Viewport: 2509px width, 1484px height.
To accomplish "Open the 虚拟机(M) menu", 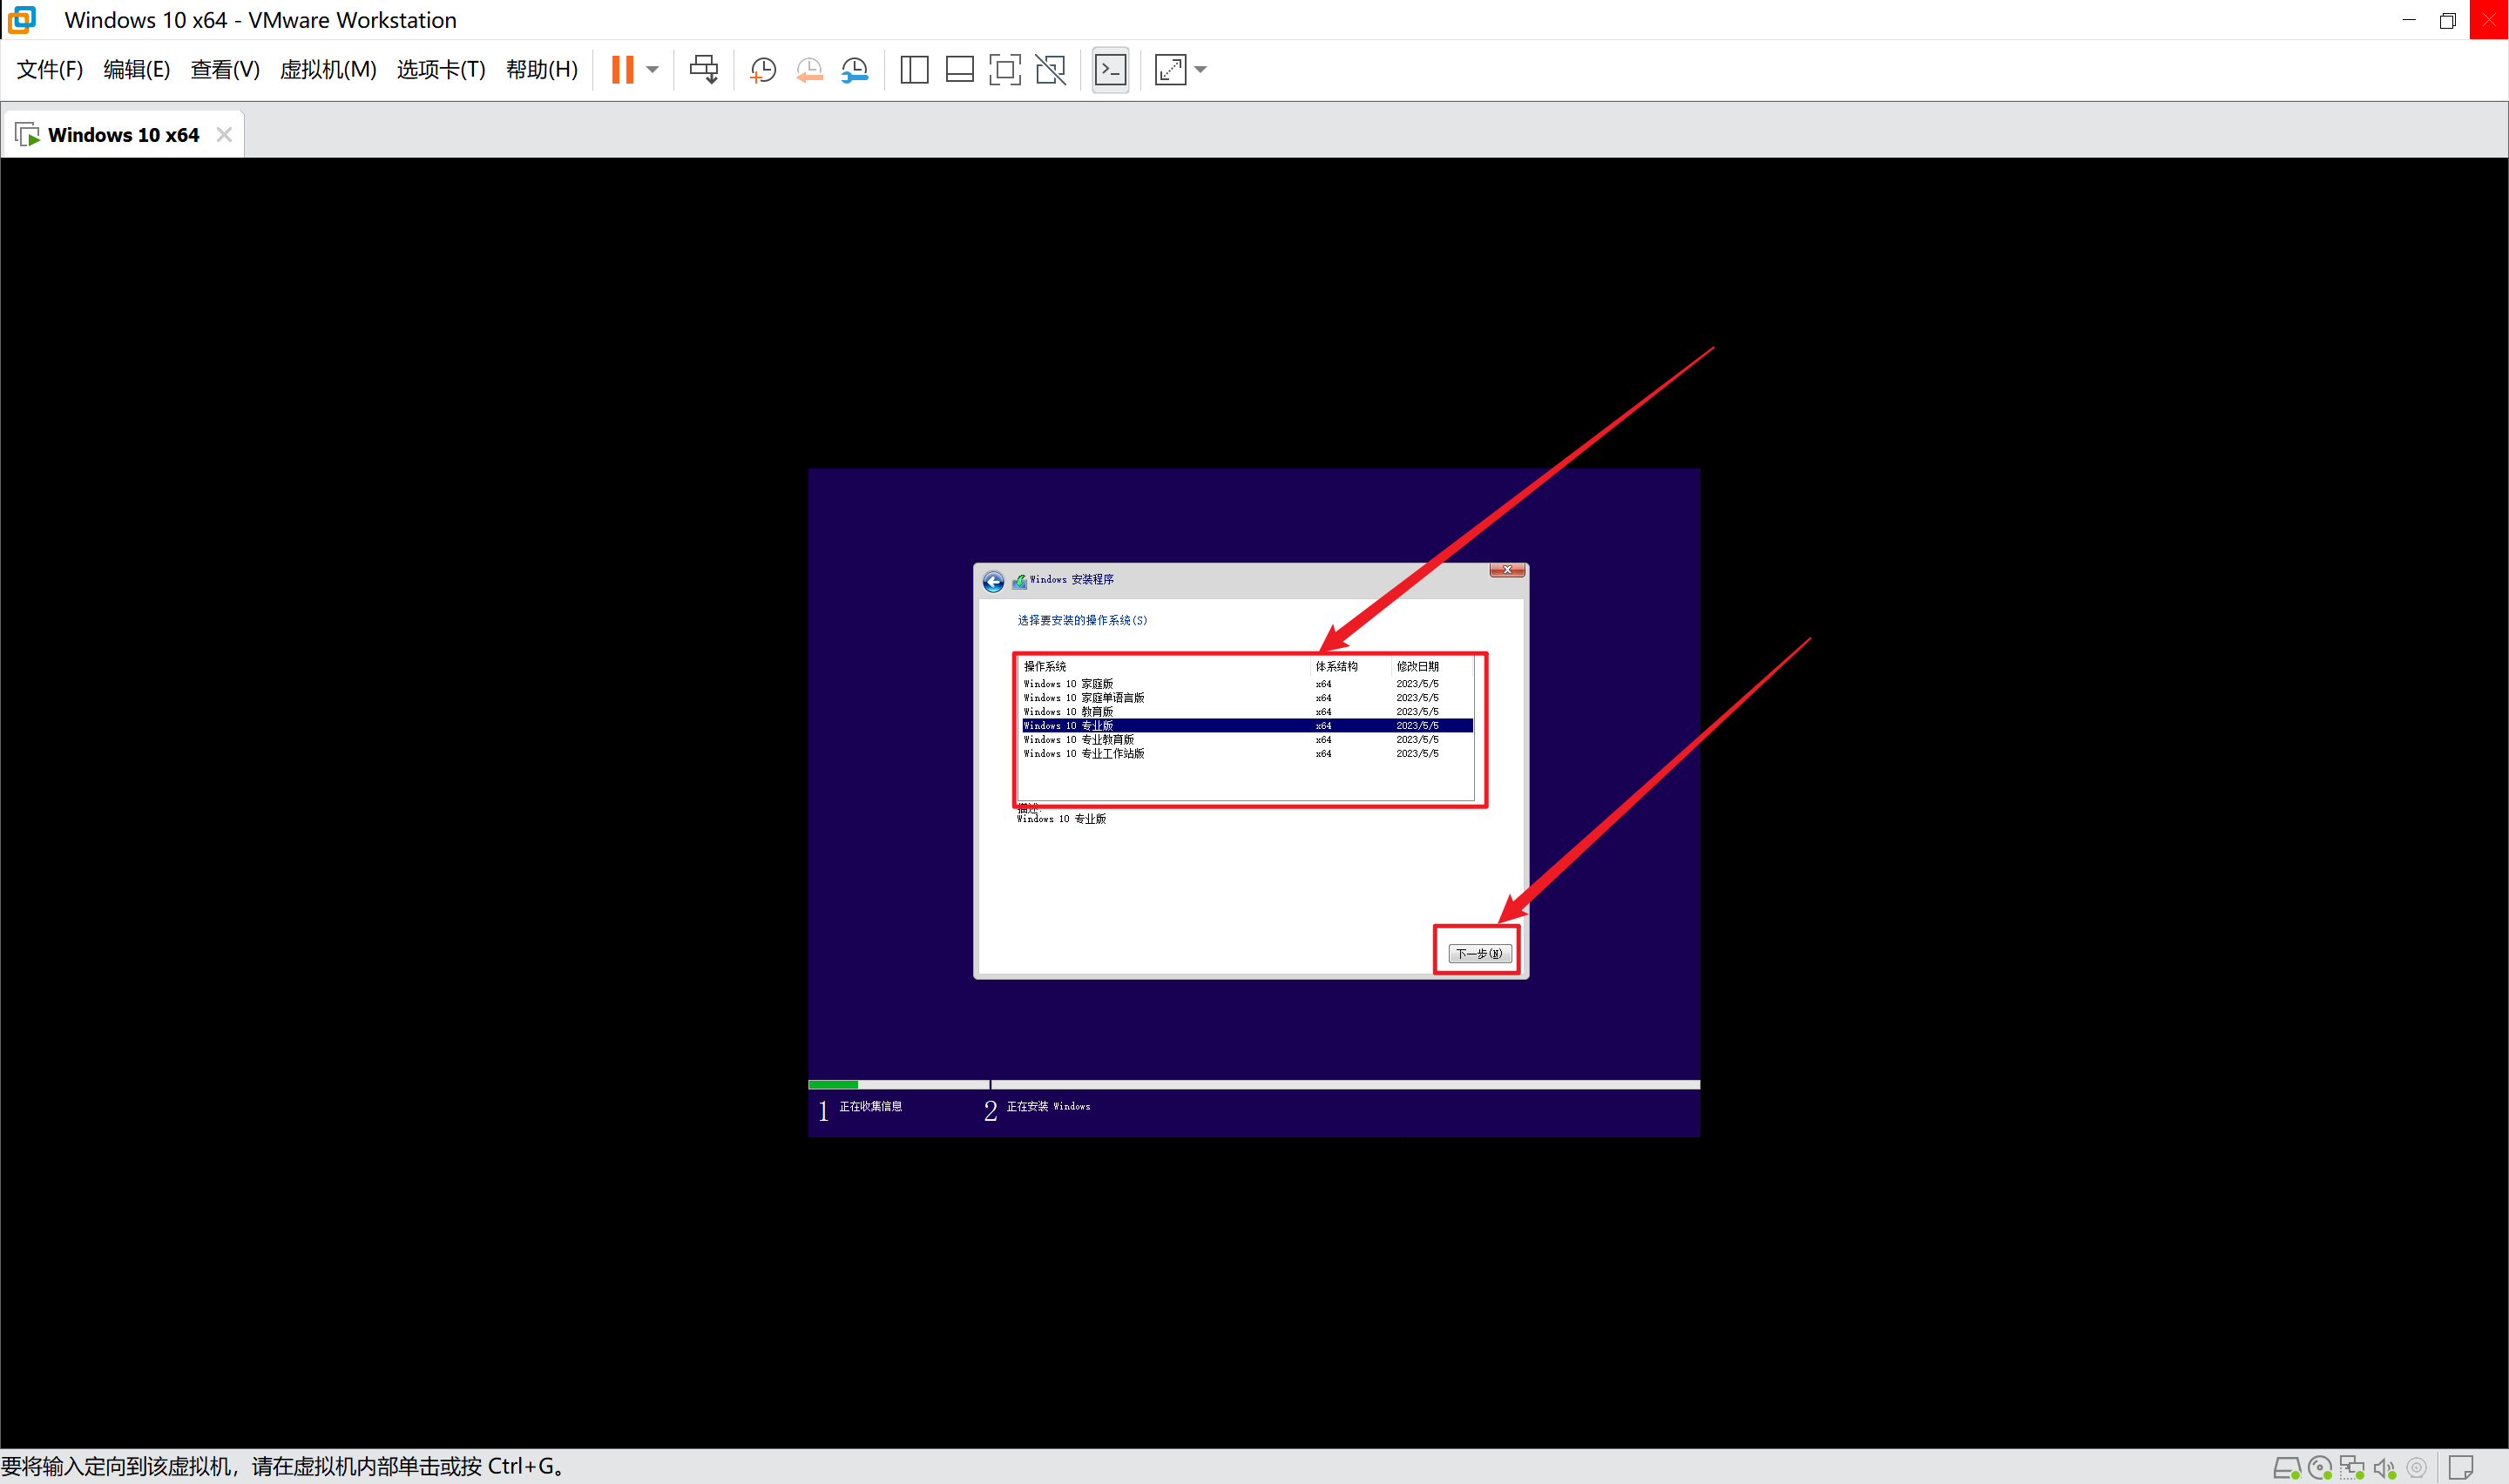I will pyautogui.click(x=327, y=70).
